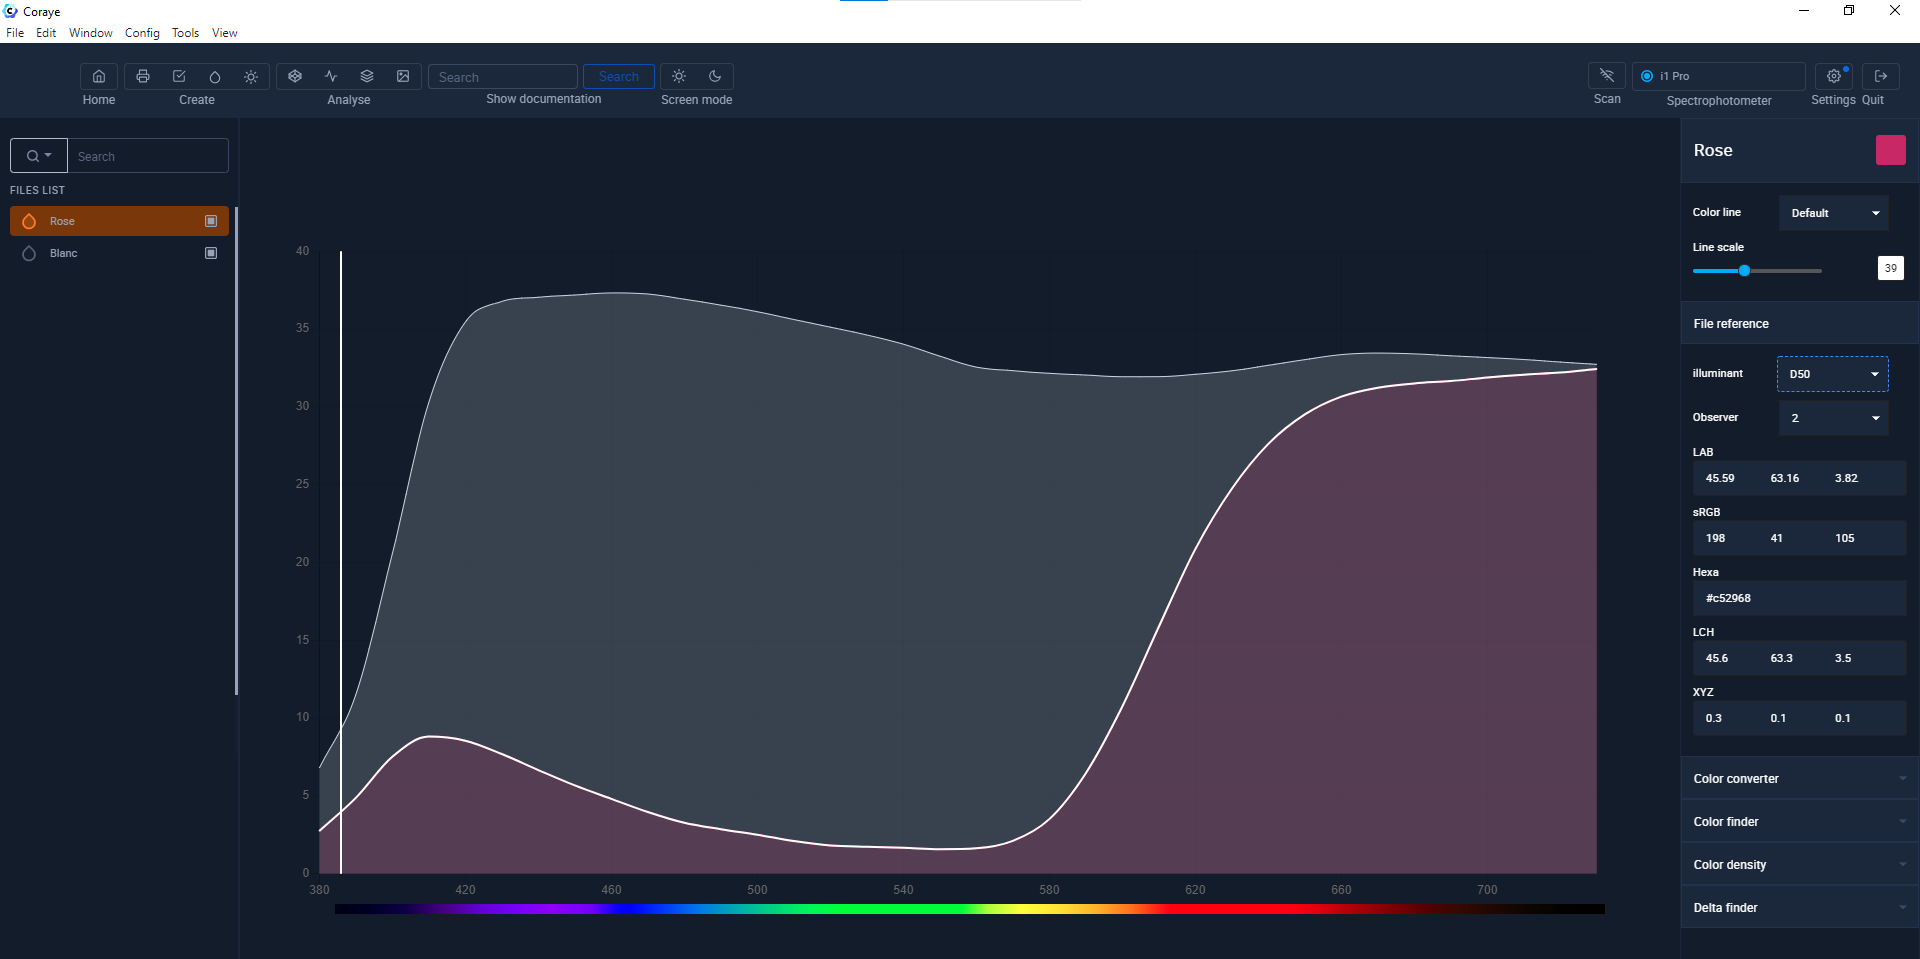Click the Line scale value box 39
Screen dimensions: 1920x959
[1890, 268]
